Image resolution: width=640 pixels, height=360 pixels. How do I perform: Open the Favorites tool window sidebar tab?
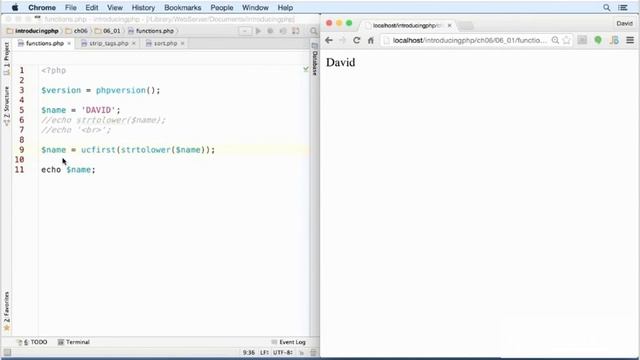tap(6, 310)
